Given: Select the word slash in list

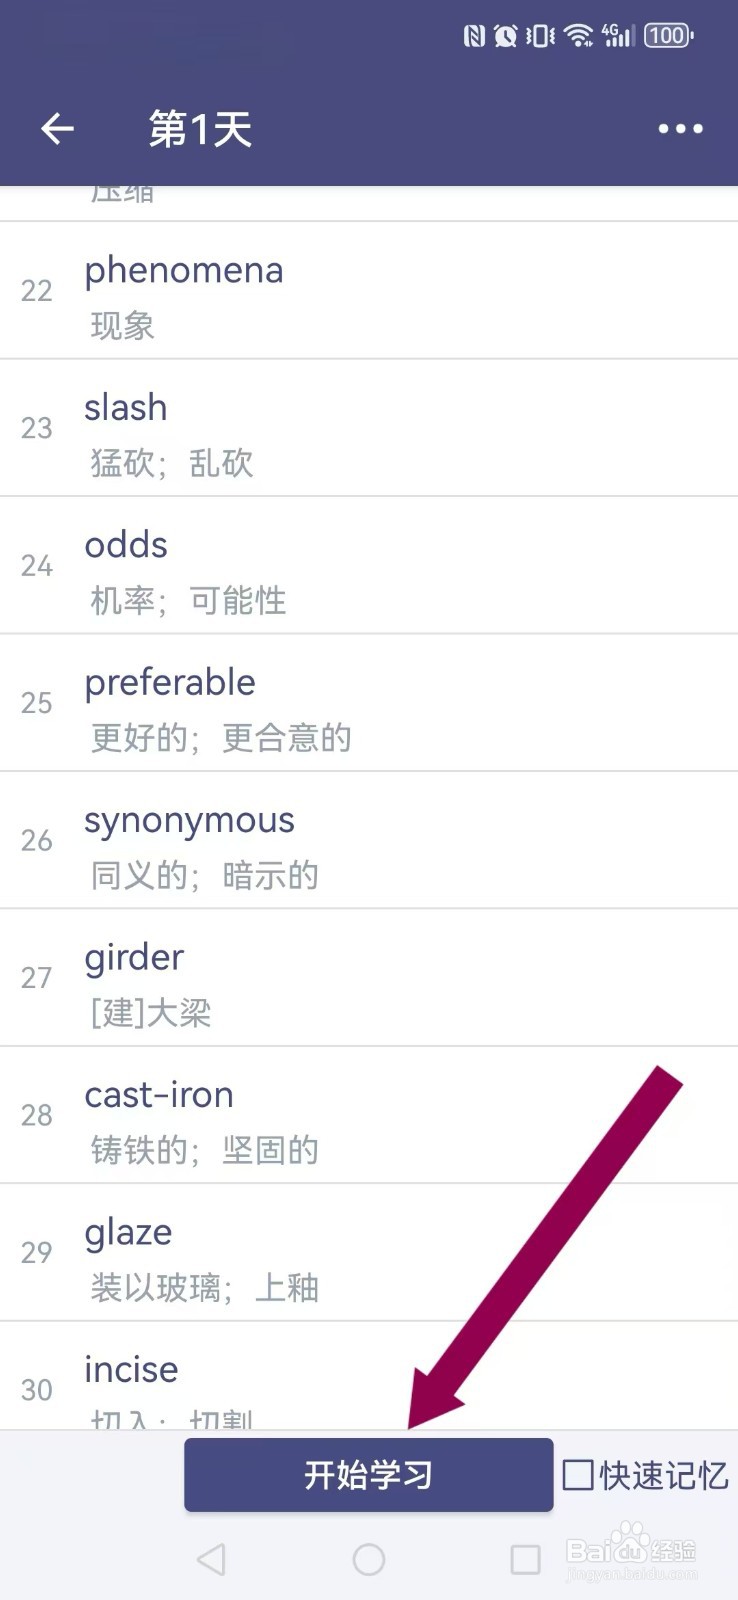Looking at the screenshot, I should coord(369,428).
